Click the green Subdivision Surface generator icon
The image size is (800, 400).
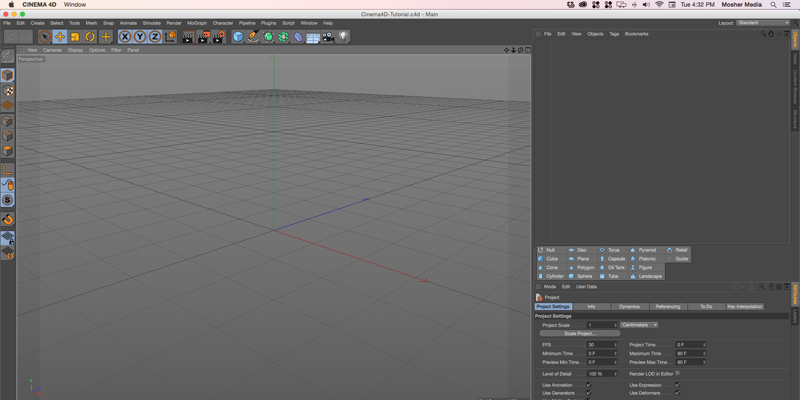pyautogui.click(x=268, y=37)
